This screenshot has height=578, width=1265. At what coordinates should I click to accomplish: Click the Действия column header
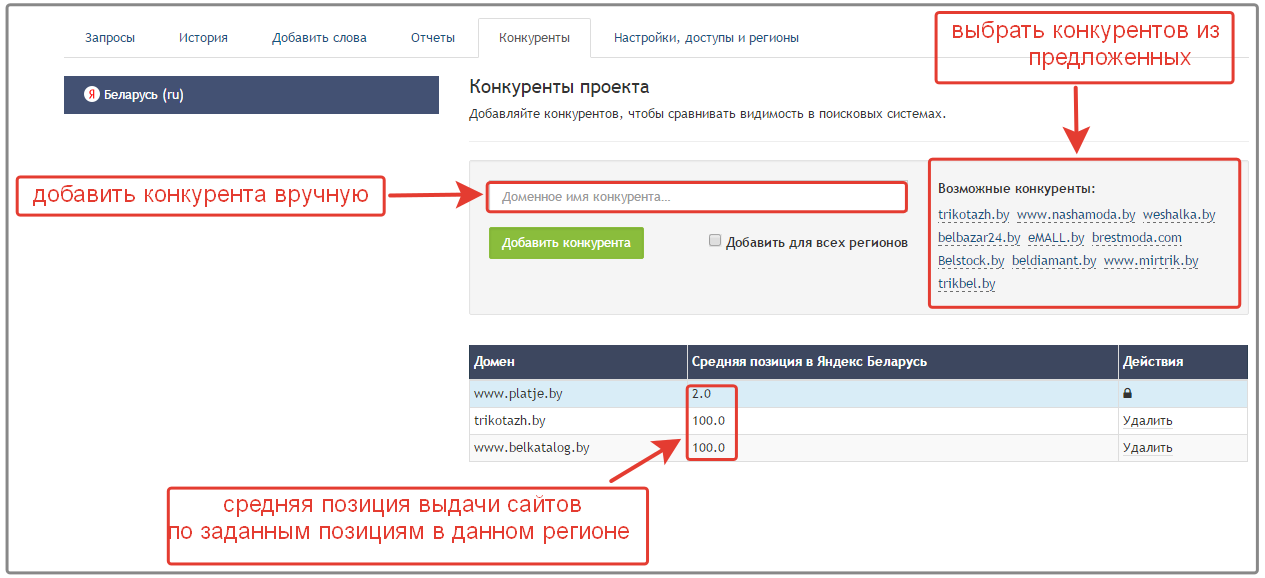tap(1183, 362)
